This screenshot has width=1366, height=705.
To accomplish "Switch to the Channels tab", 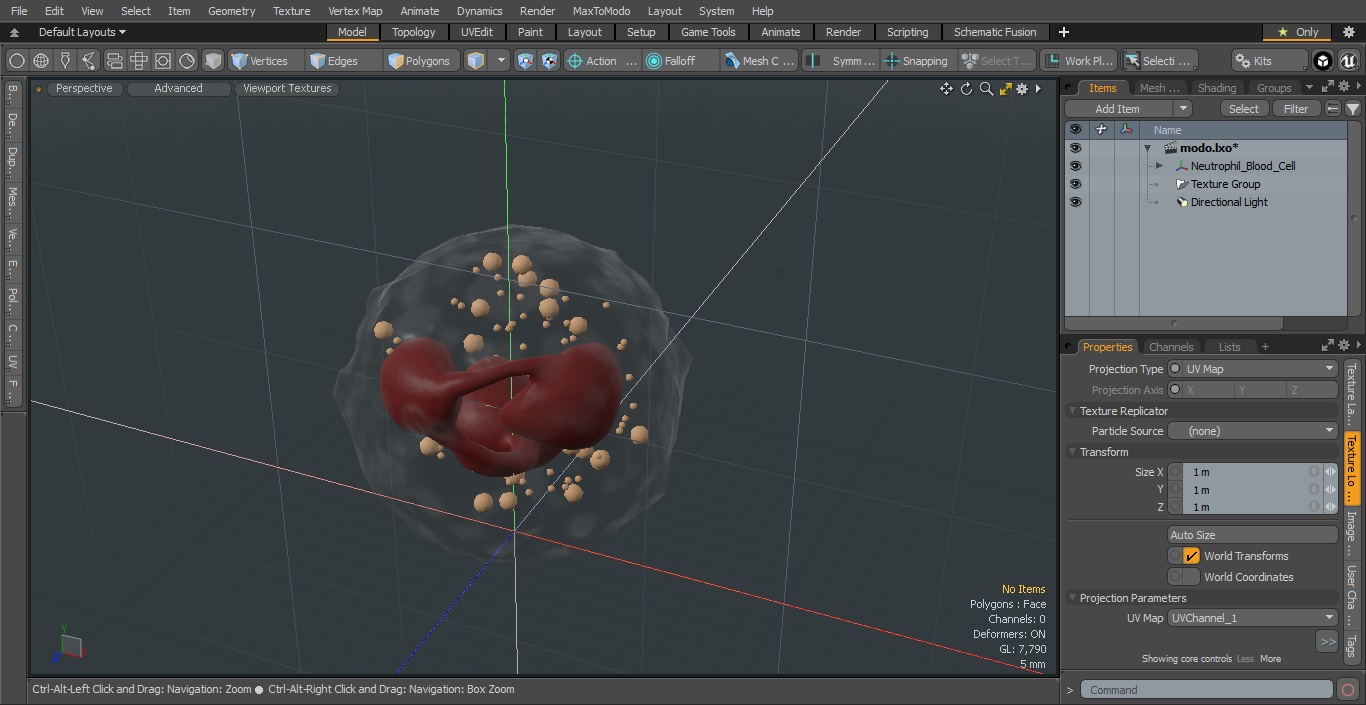I will 1171,347.
